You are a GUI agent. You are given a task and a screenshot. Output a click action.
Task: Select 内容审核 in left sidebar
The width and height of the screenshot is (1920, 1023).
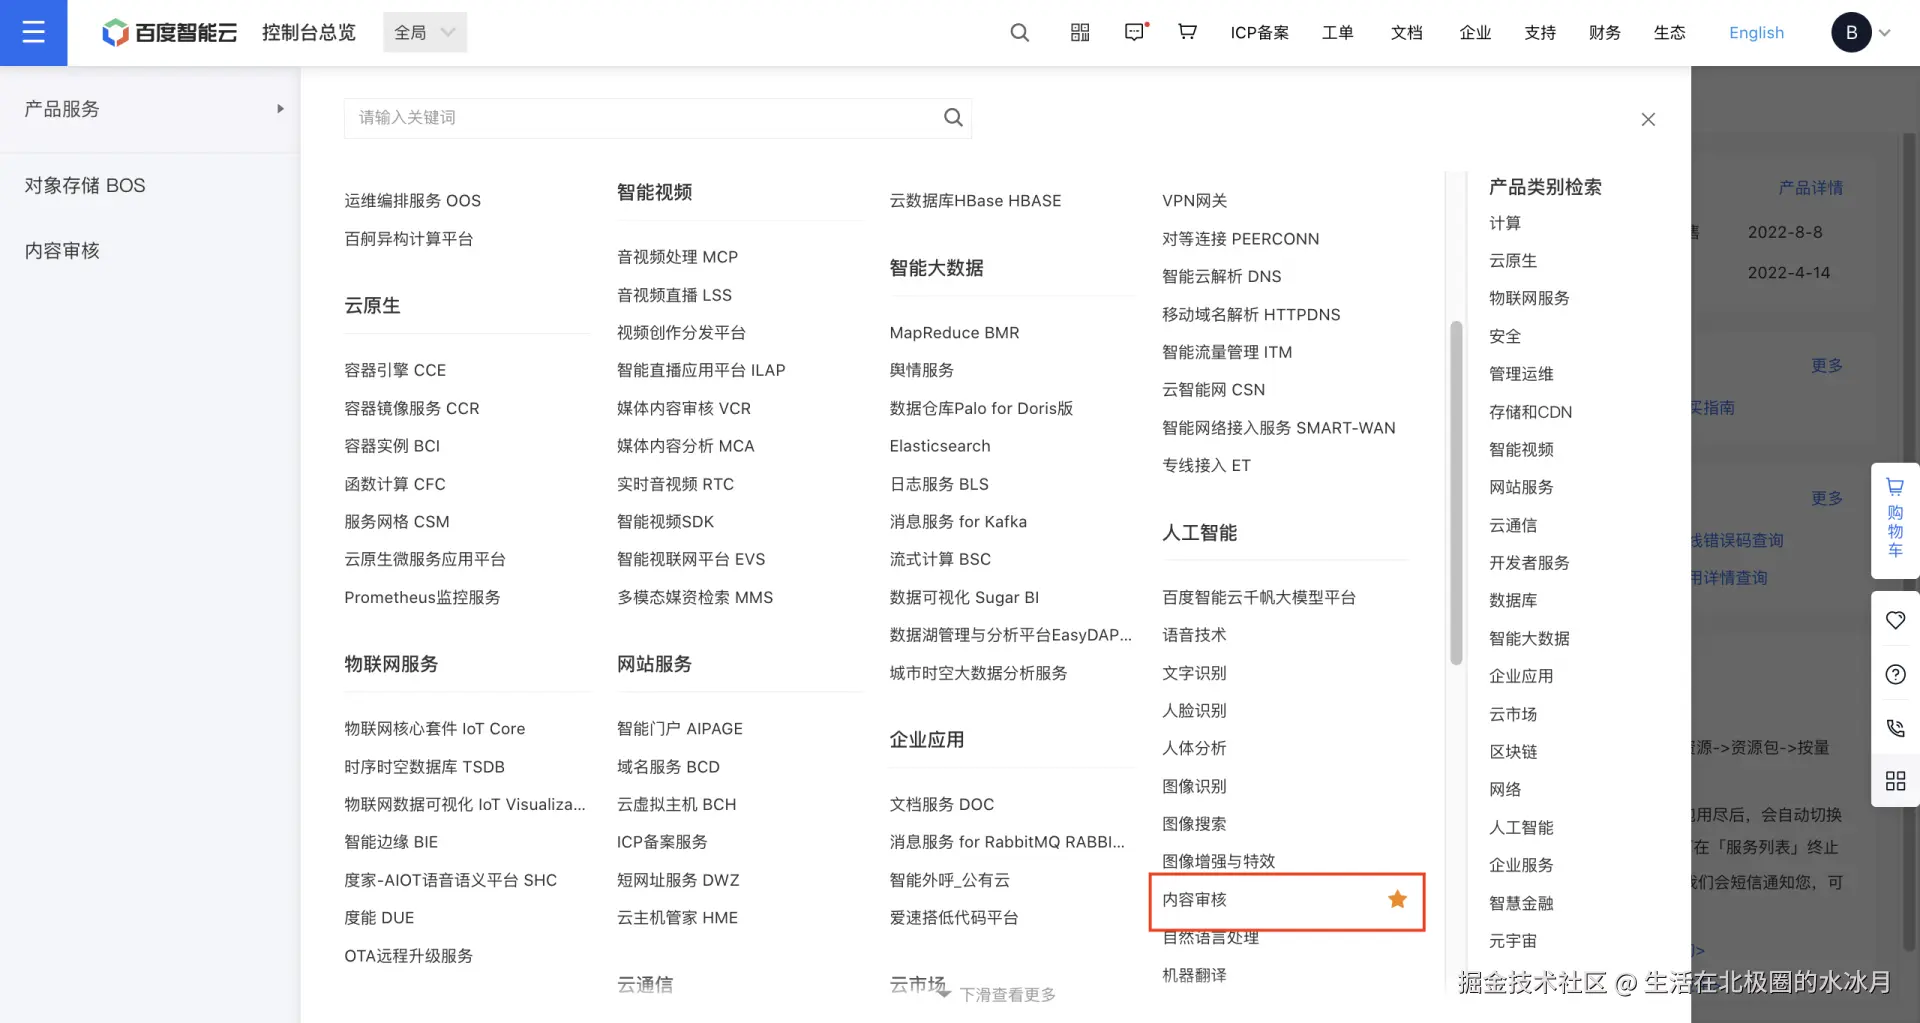point(62,251)
